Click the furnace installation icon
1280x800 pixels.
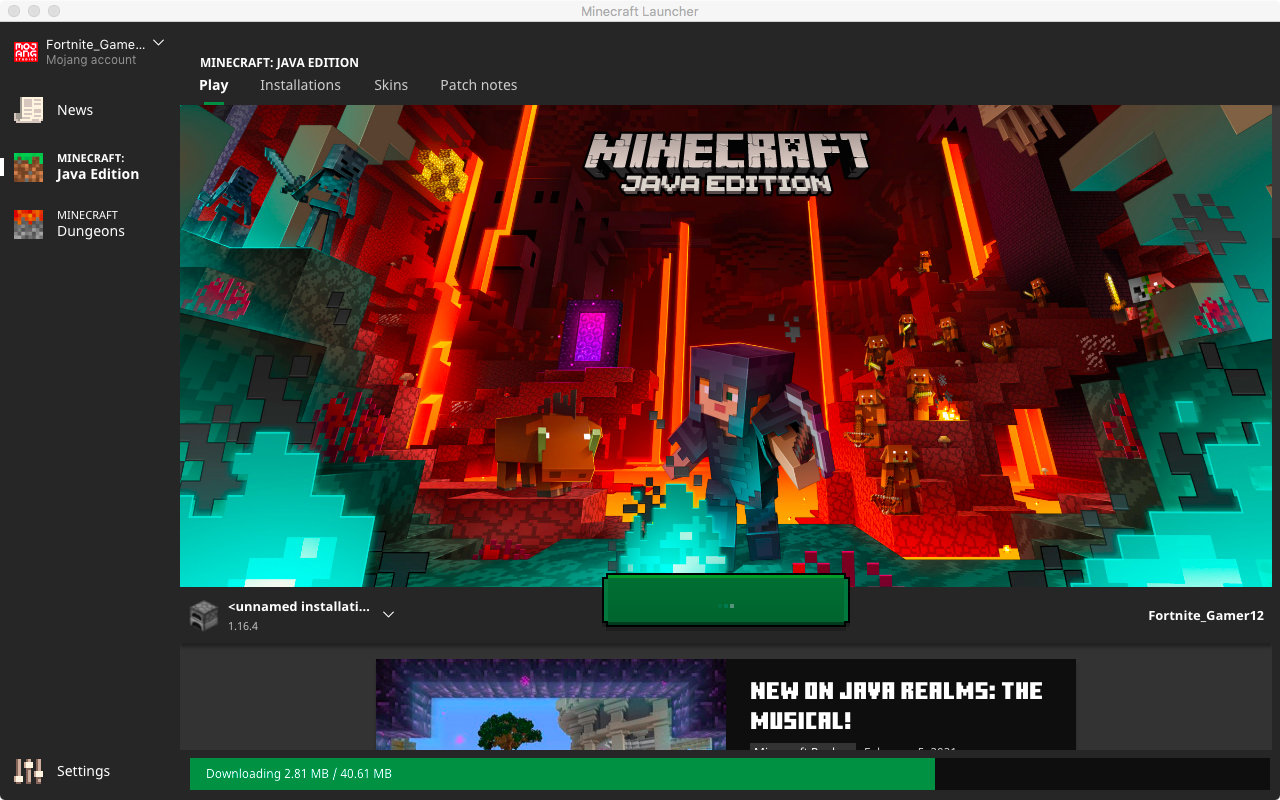tap(203, 615)
